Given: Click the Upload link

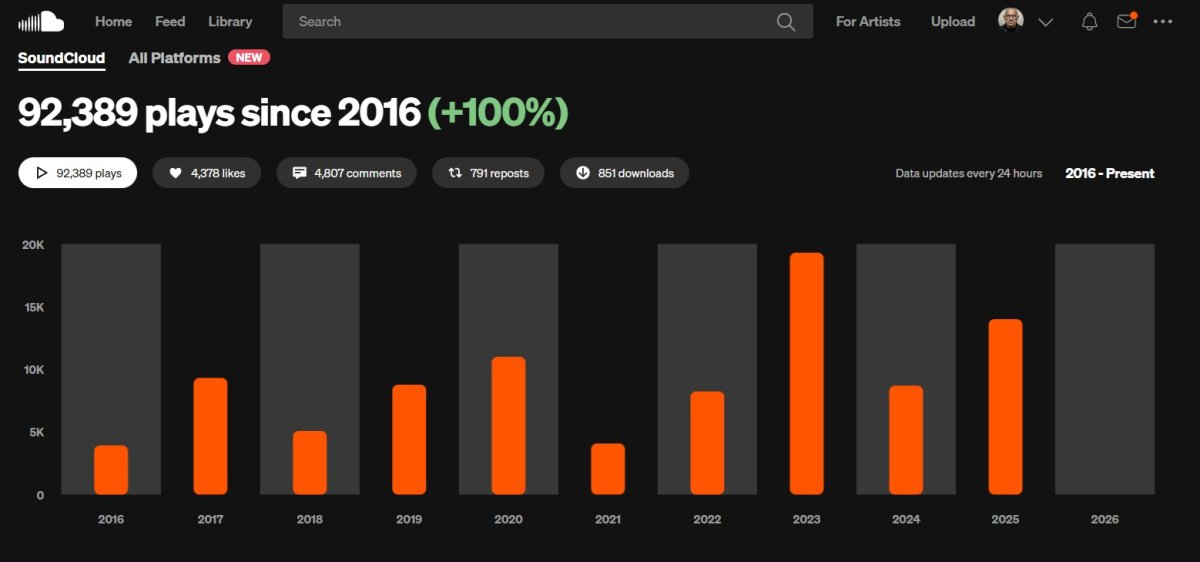Looking at the screenshot, I should coord(953,21).
